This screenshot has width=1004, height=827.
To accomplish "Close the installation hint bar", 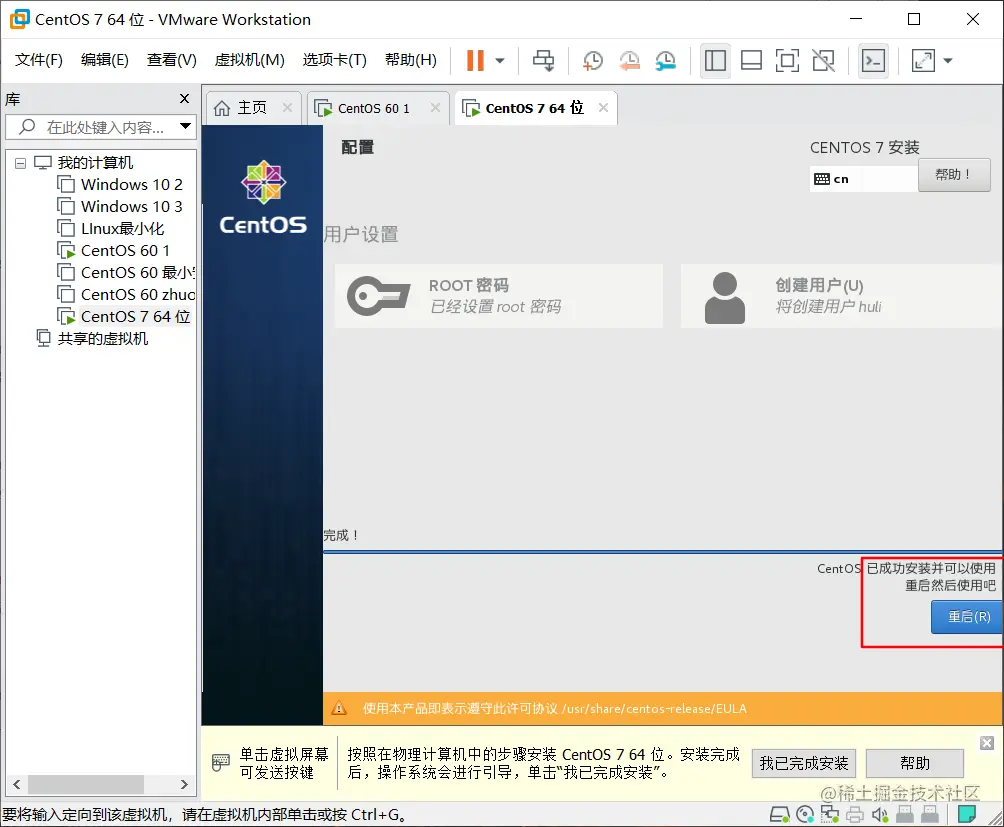I will 987,743.
